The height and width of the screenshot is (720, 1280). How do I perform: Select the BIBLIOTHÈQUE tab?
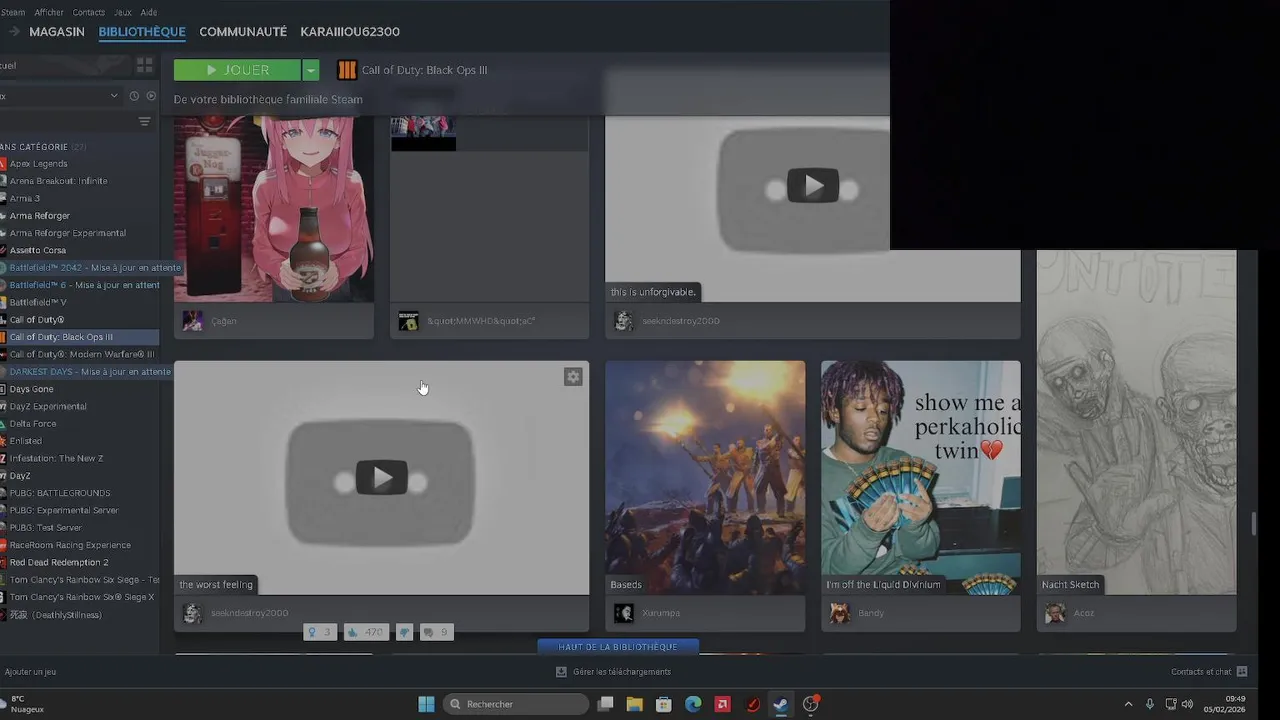[142, 32]
